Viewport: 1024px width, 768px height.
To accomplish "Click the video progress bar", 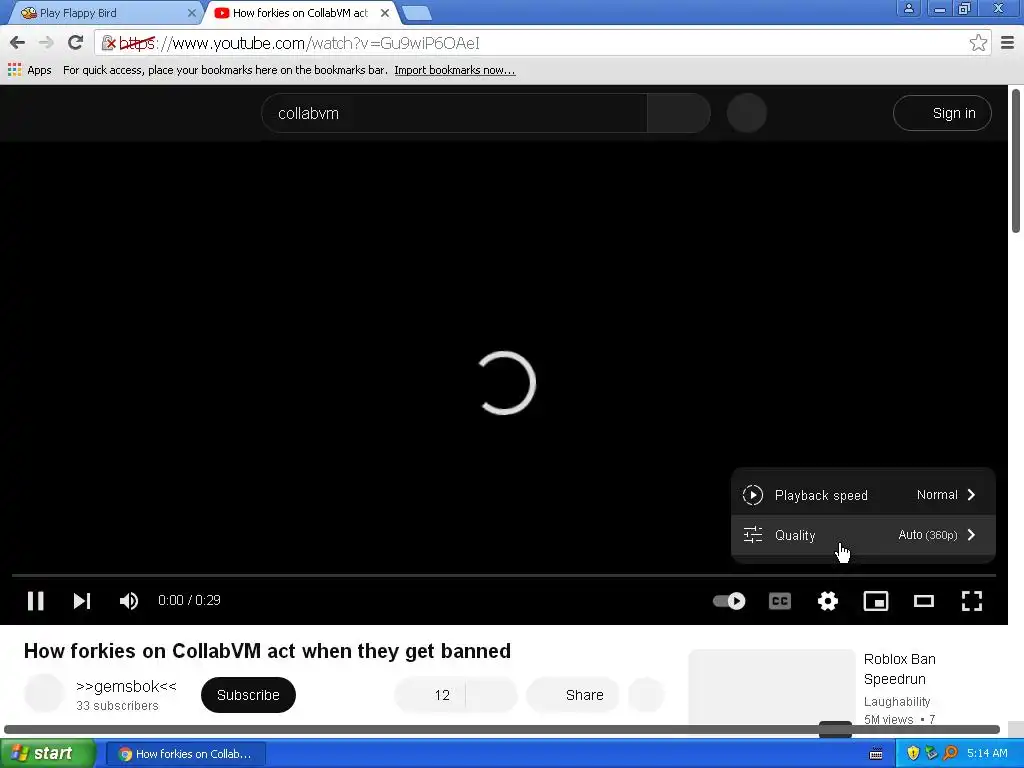I will (x=504, y=575).
